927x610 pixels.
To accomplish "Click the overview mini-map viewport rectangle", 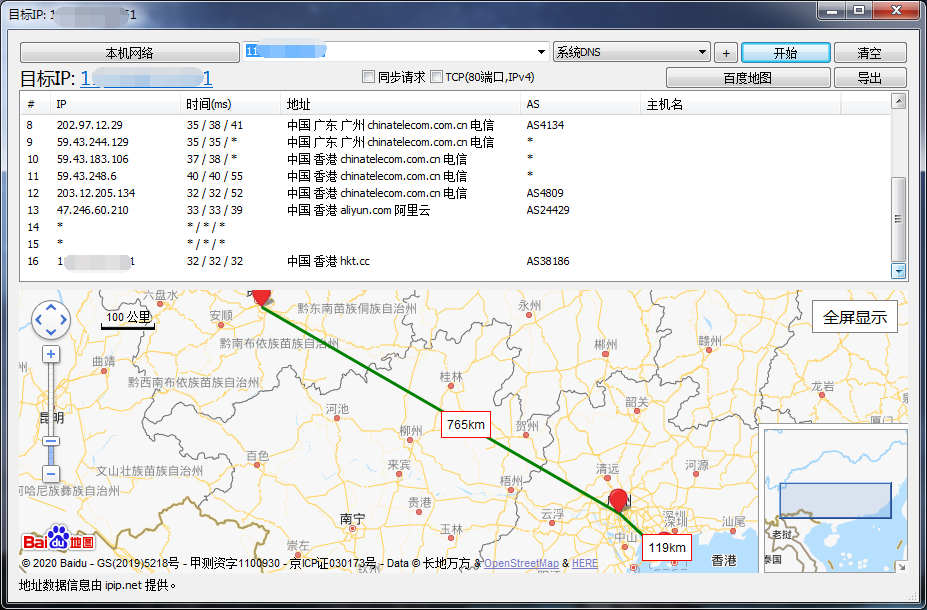I will pyautogui.click(x=835, y=501).
